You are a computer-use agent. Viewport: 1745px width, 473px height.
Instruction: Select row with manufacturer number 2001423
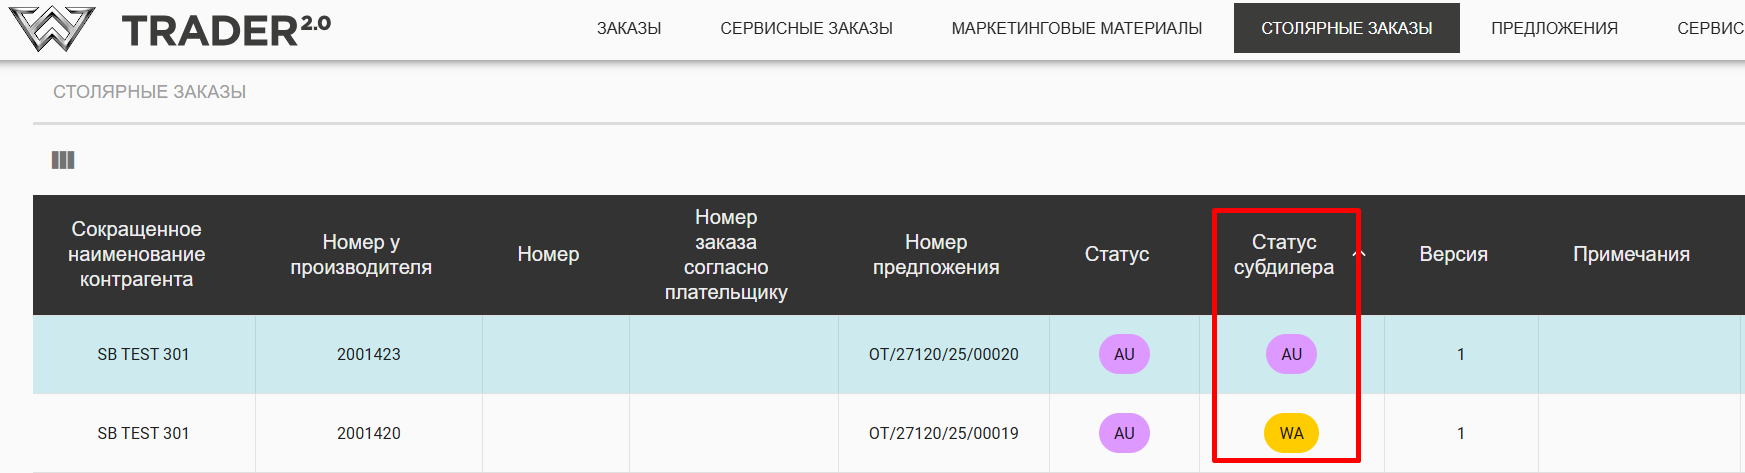pos(368,354)
